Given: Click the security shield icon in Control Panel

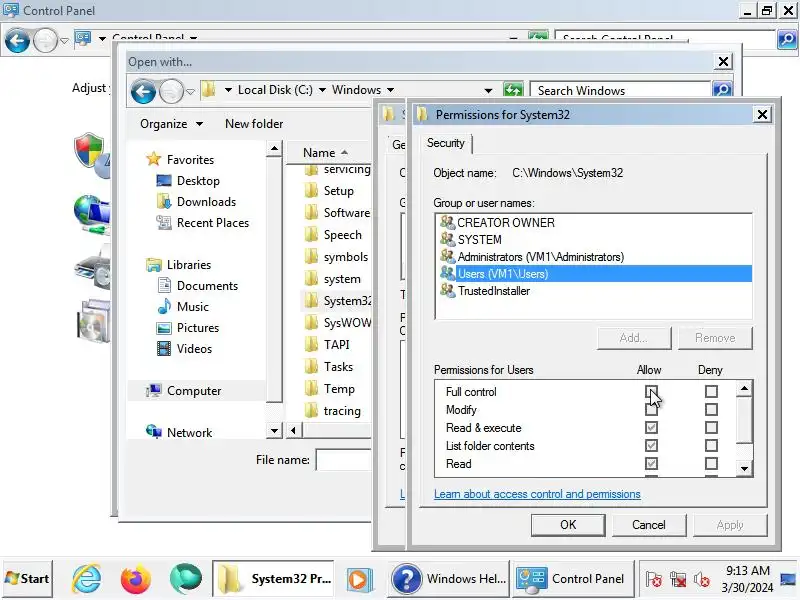Looking at the screenshot, I should pyautogui.click(x=91, y=152).
